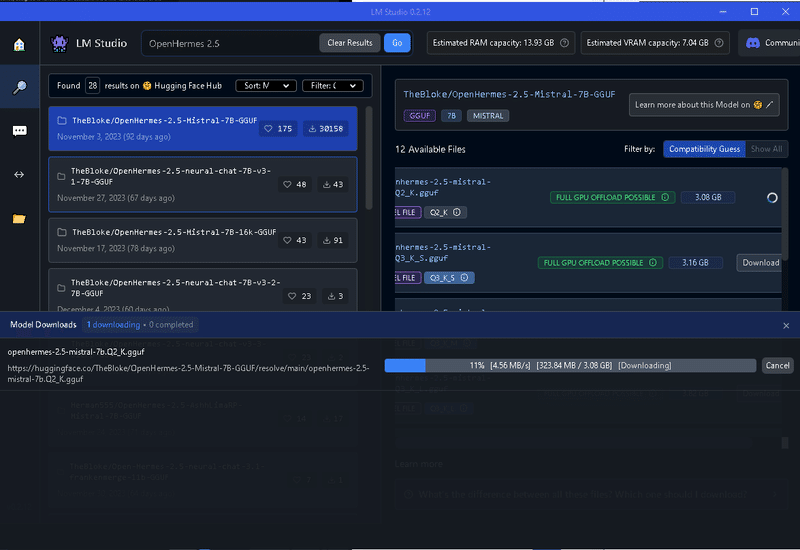The image size is (800, 550).
Task: Click 12 Available Files heading
Action: [x=430, y=149]
